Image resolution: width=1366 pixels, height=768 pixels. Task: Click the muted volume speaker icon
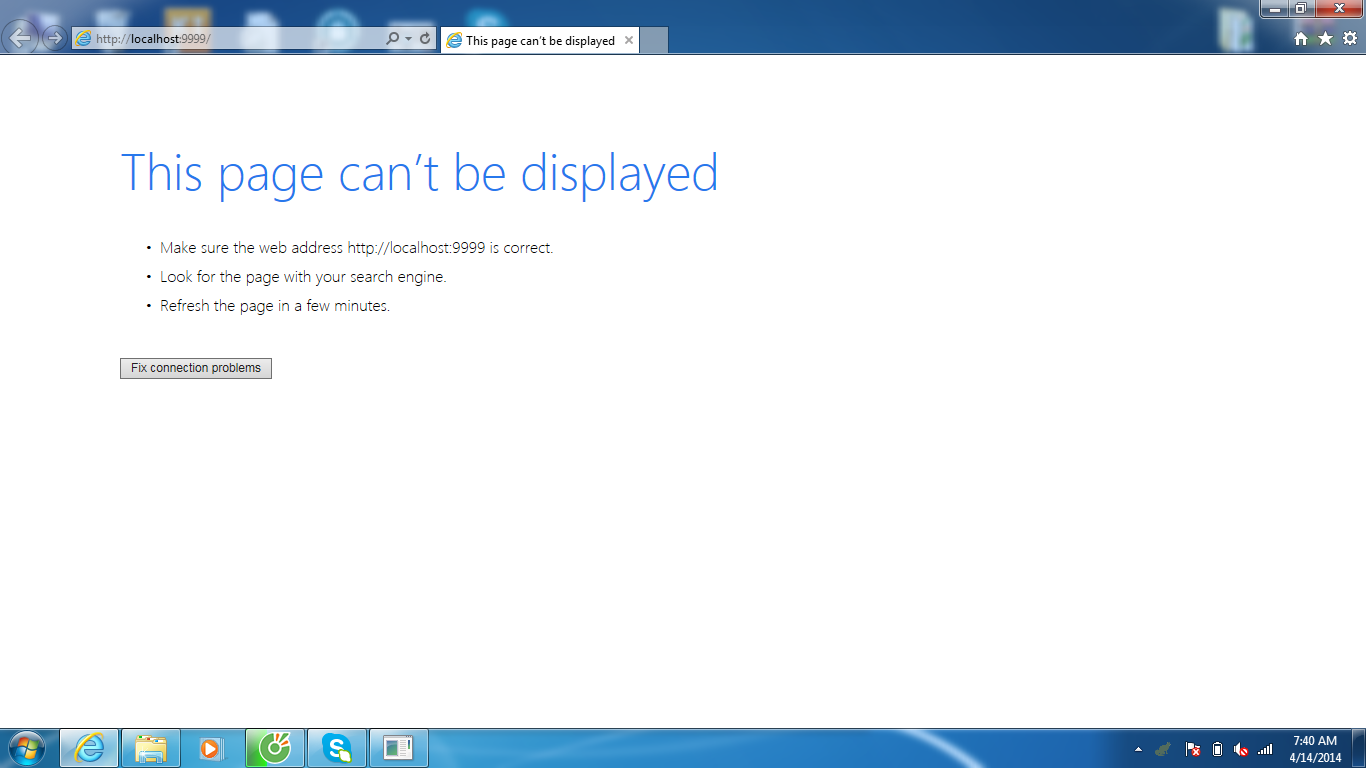point(1241,749)
